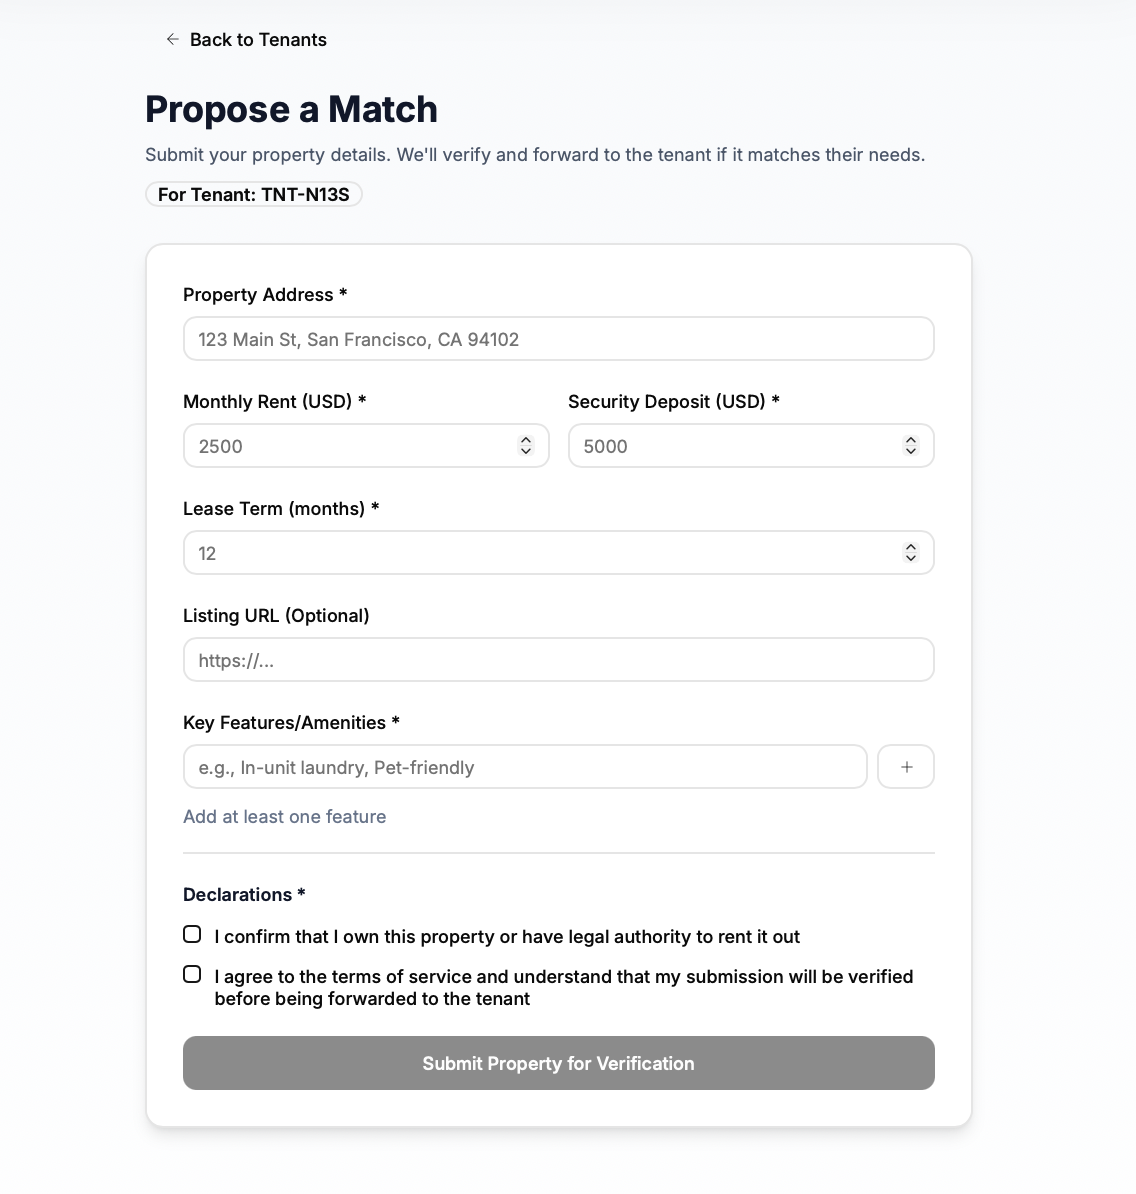Focus the Property Address input field
This screenshot has height=1194, width=1136.
pyautogui.click(x=558, y=339)
